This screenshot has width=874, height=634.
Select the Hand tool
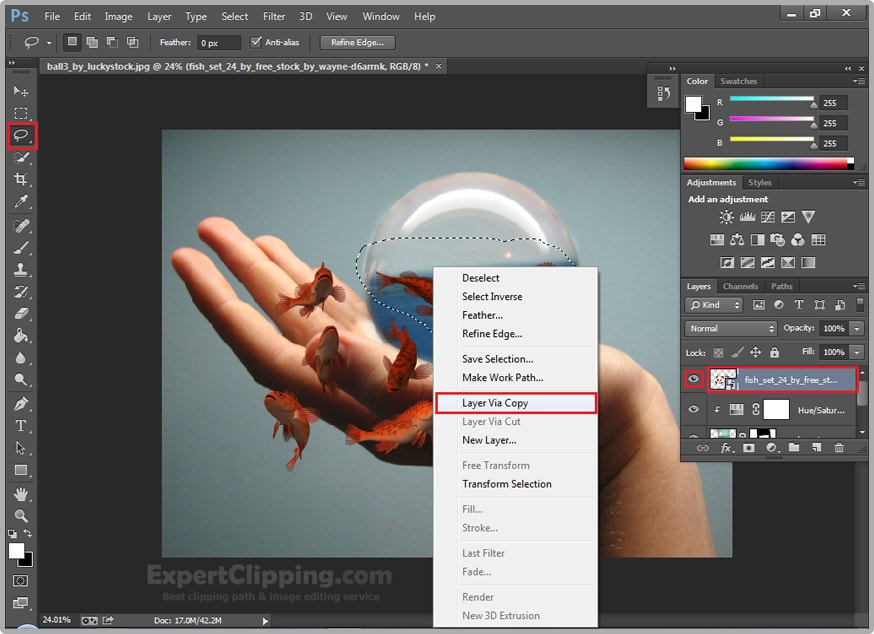point(21,494)
